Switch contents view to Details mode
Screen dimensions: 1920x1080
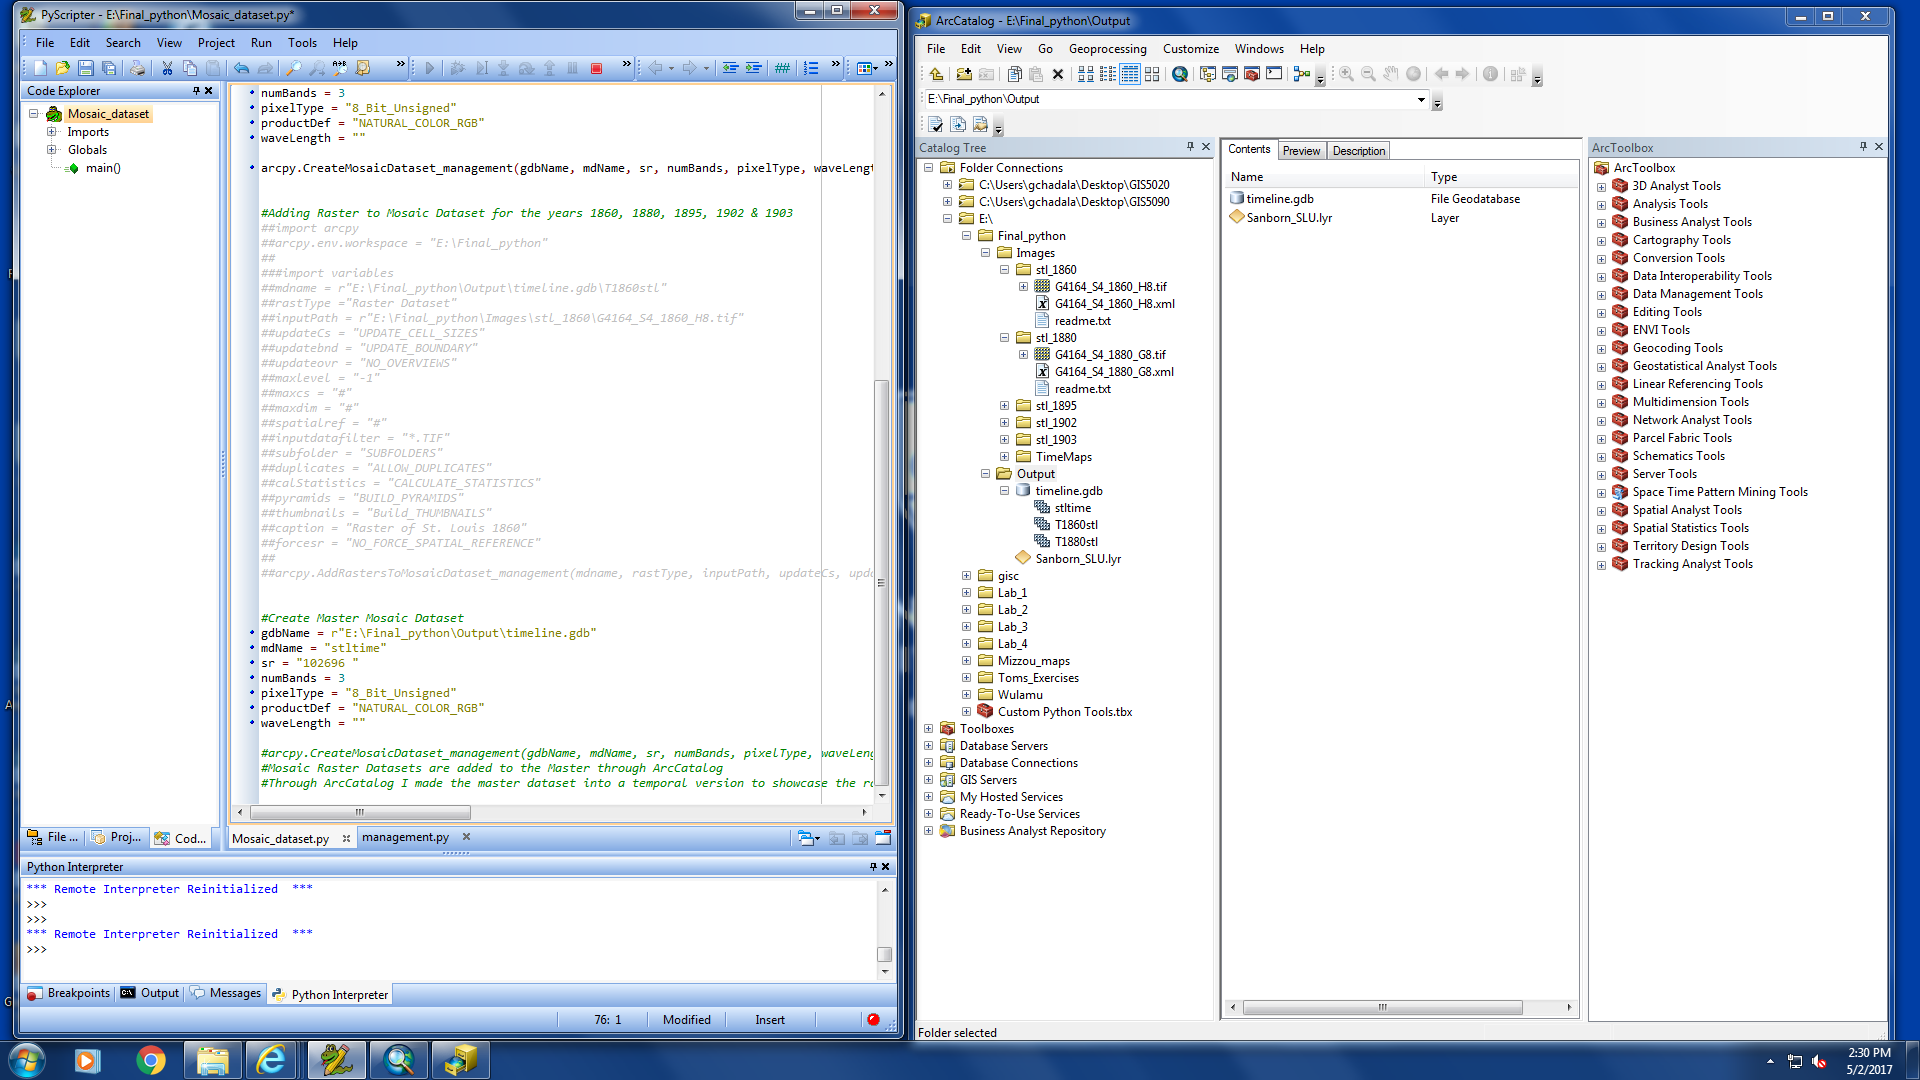click(x=1130, y=74)
